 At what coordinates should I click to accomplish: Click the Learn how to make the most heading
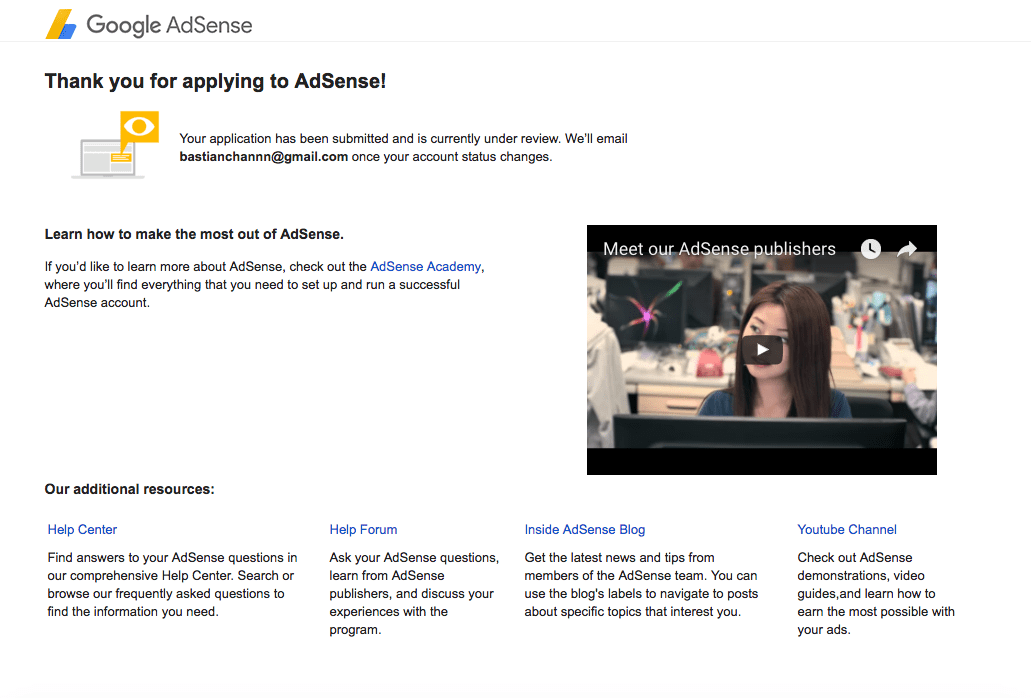coord(194,234)
